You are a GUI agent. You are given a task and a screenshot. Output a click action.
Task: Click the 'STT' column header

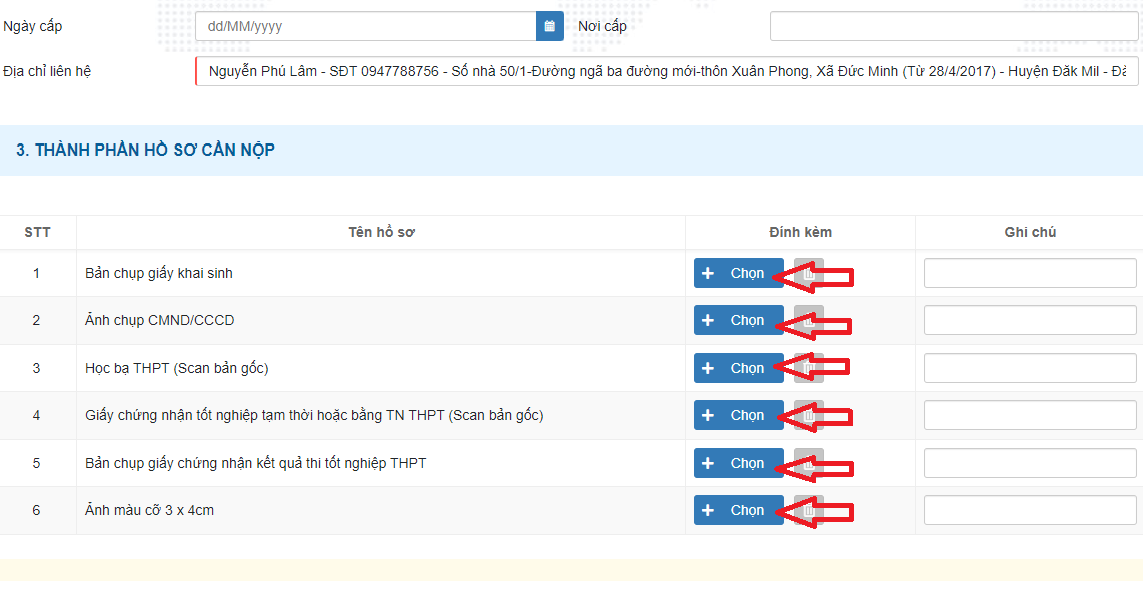coord(37,233)
